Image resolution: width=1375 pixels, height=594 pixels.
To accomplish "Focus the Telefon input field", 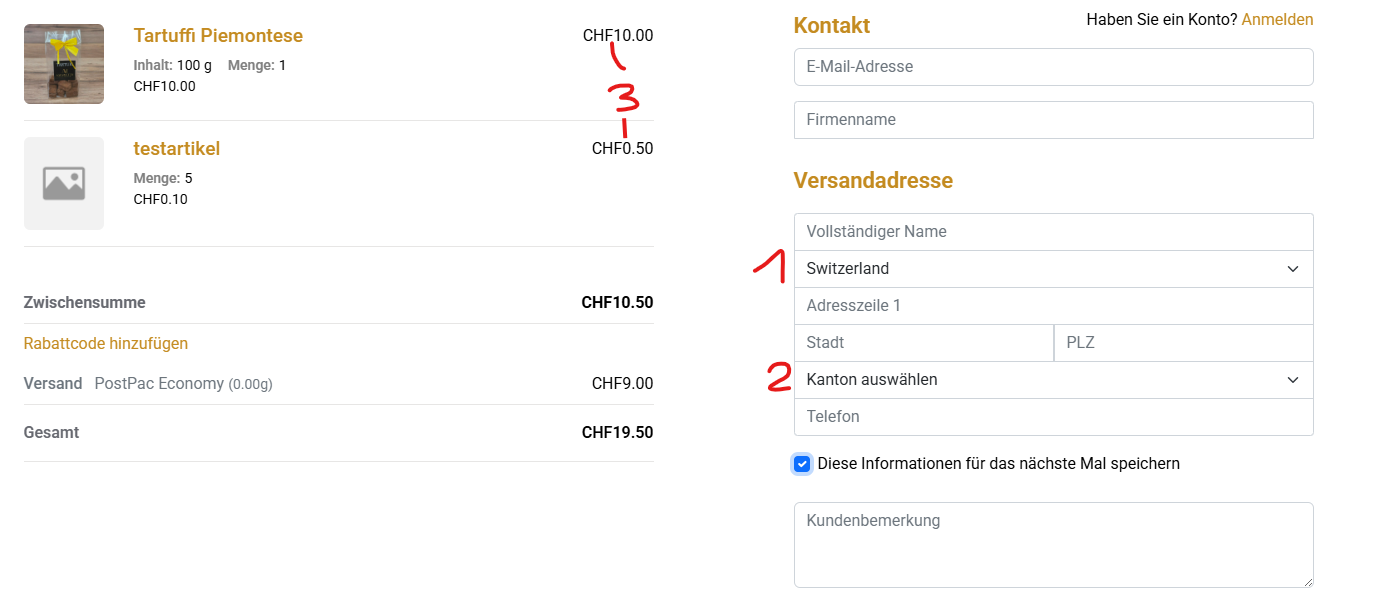I will point(1053,417).
